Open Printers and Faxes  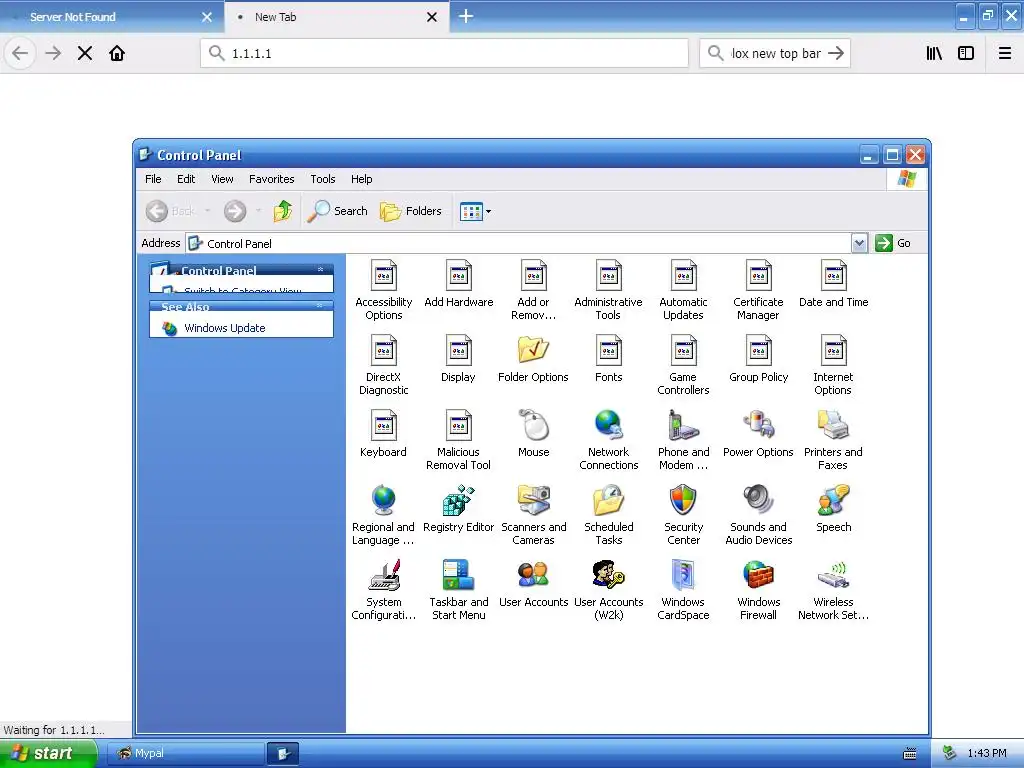(x=833, y=440)
